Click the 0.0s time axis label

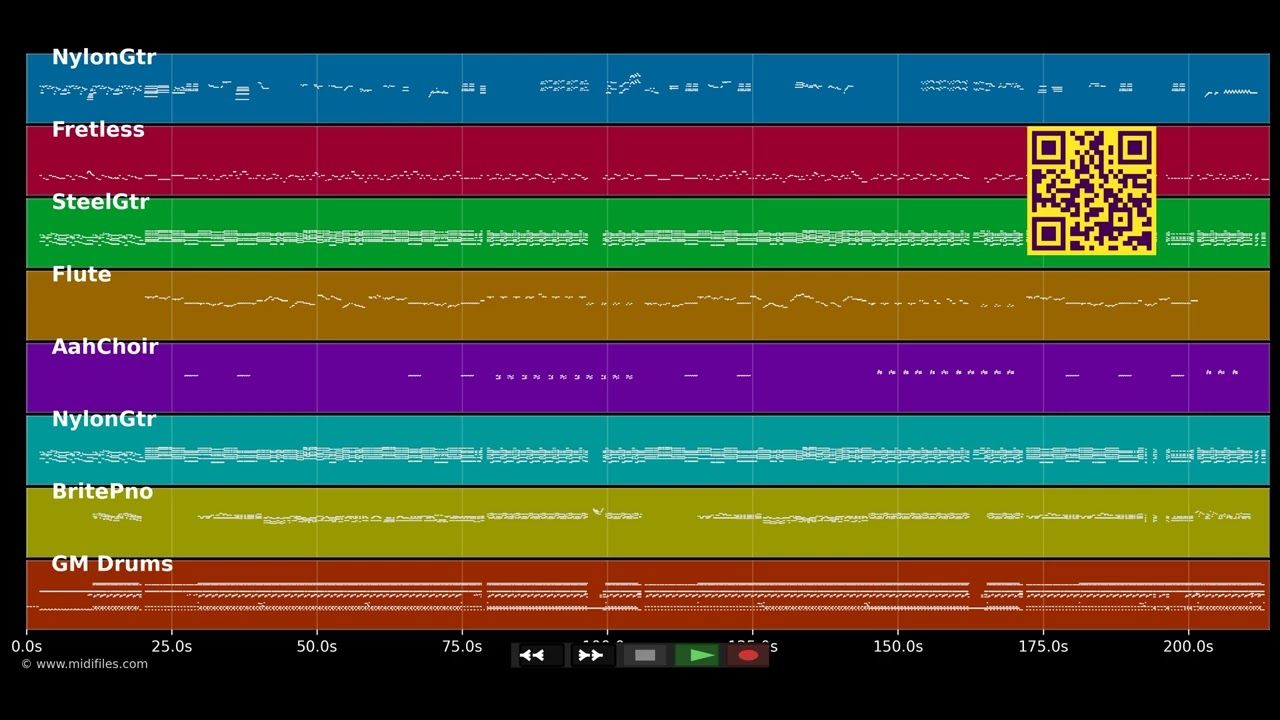(x=26, y=647)
